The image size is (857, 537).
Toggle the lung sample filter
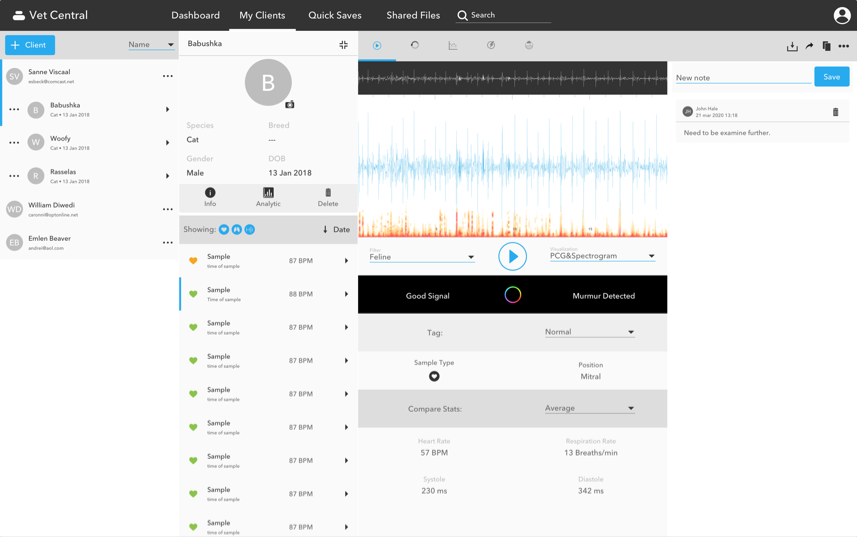point(237,230)
